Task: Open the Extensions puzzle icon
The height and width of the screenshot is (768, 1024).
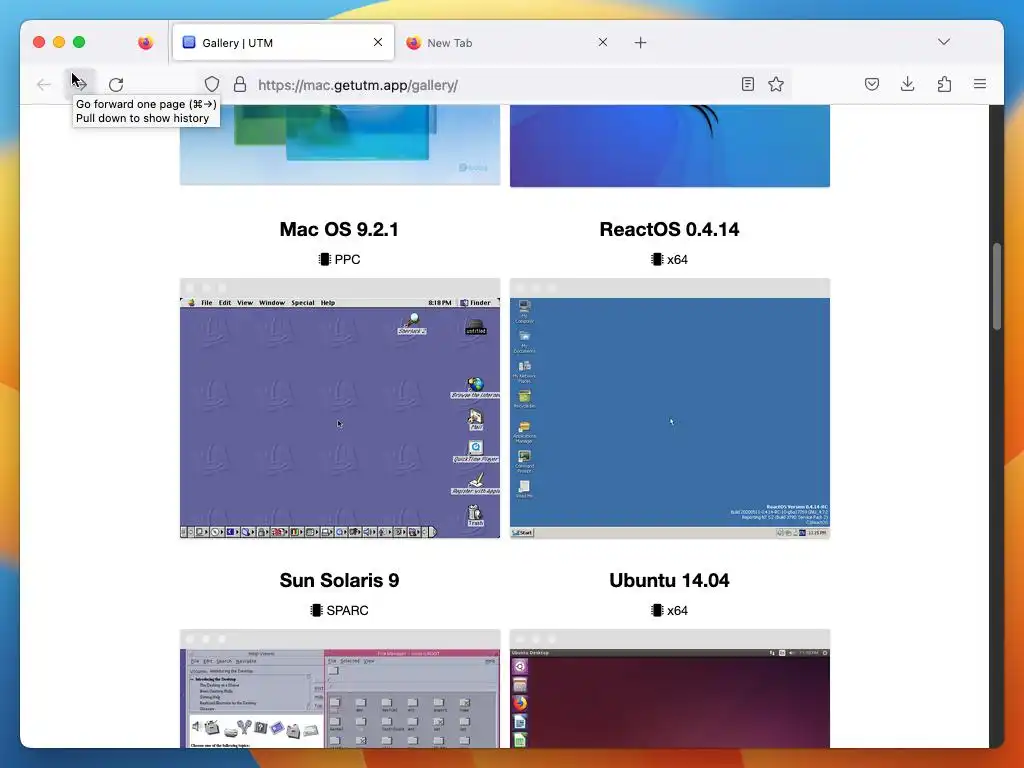Action: [944, 84]
